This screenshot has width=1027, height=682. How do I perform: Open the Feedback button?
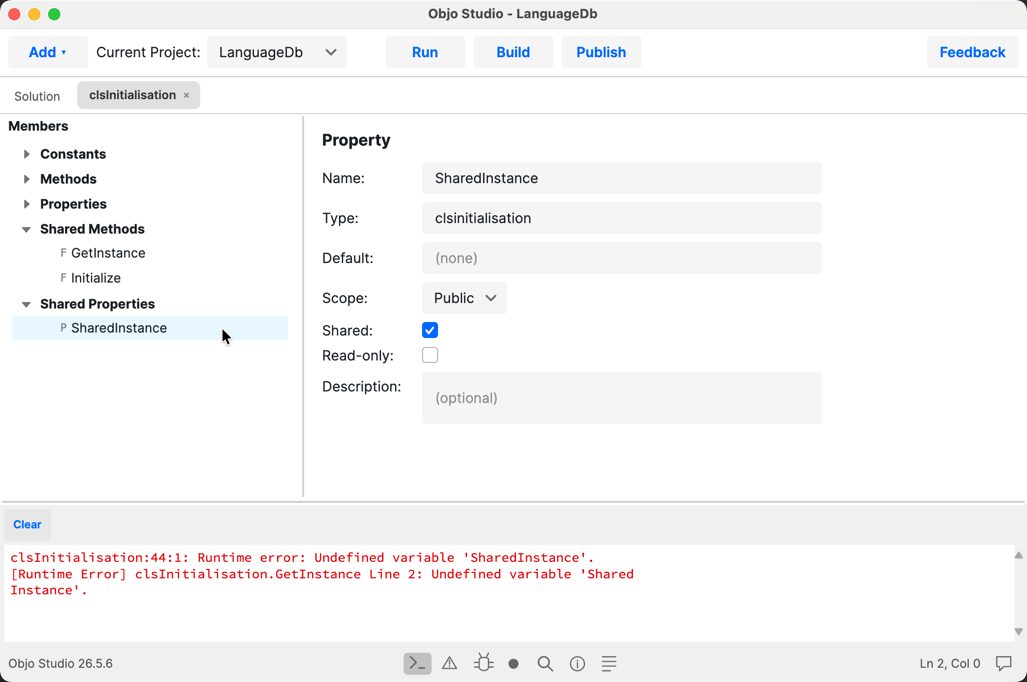click(x=972, y=52)
